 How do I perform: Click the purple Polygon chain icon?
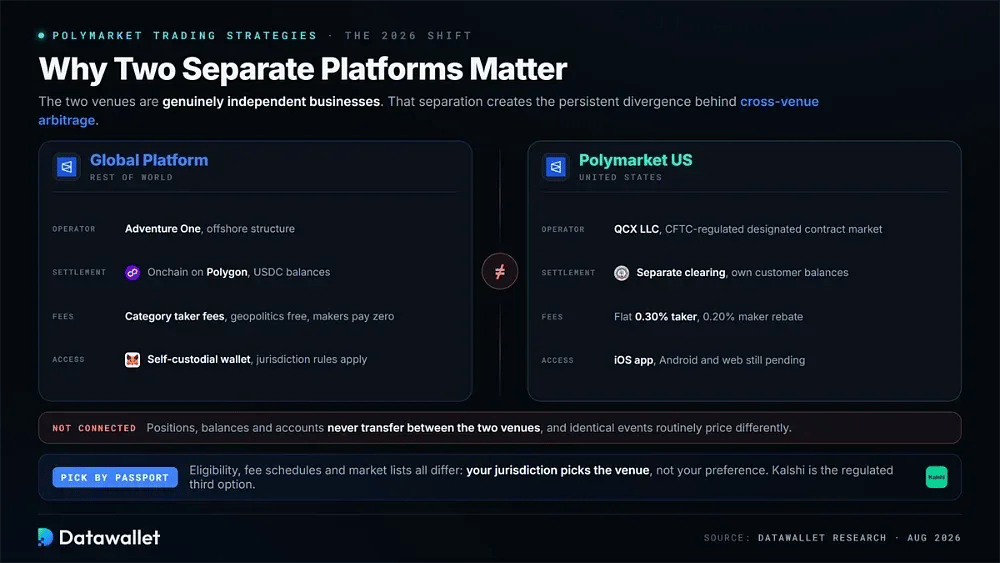[132, 272]
